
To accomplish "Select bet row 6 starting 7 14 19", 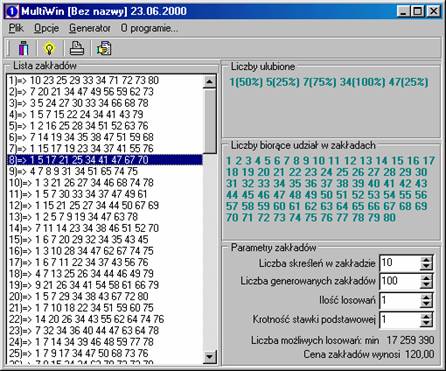I will 105,137.
